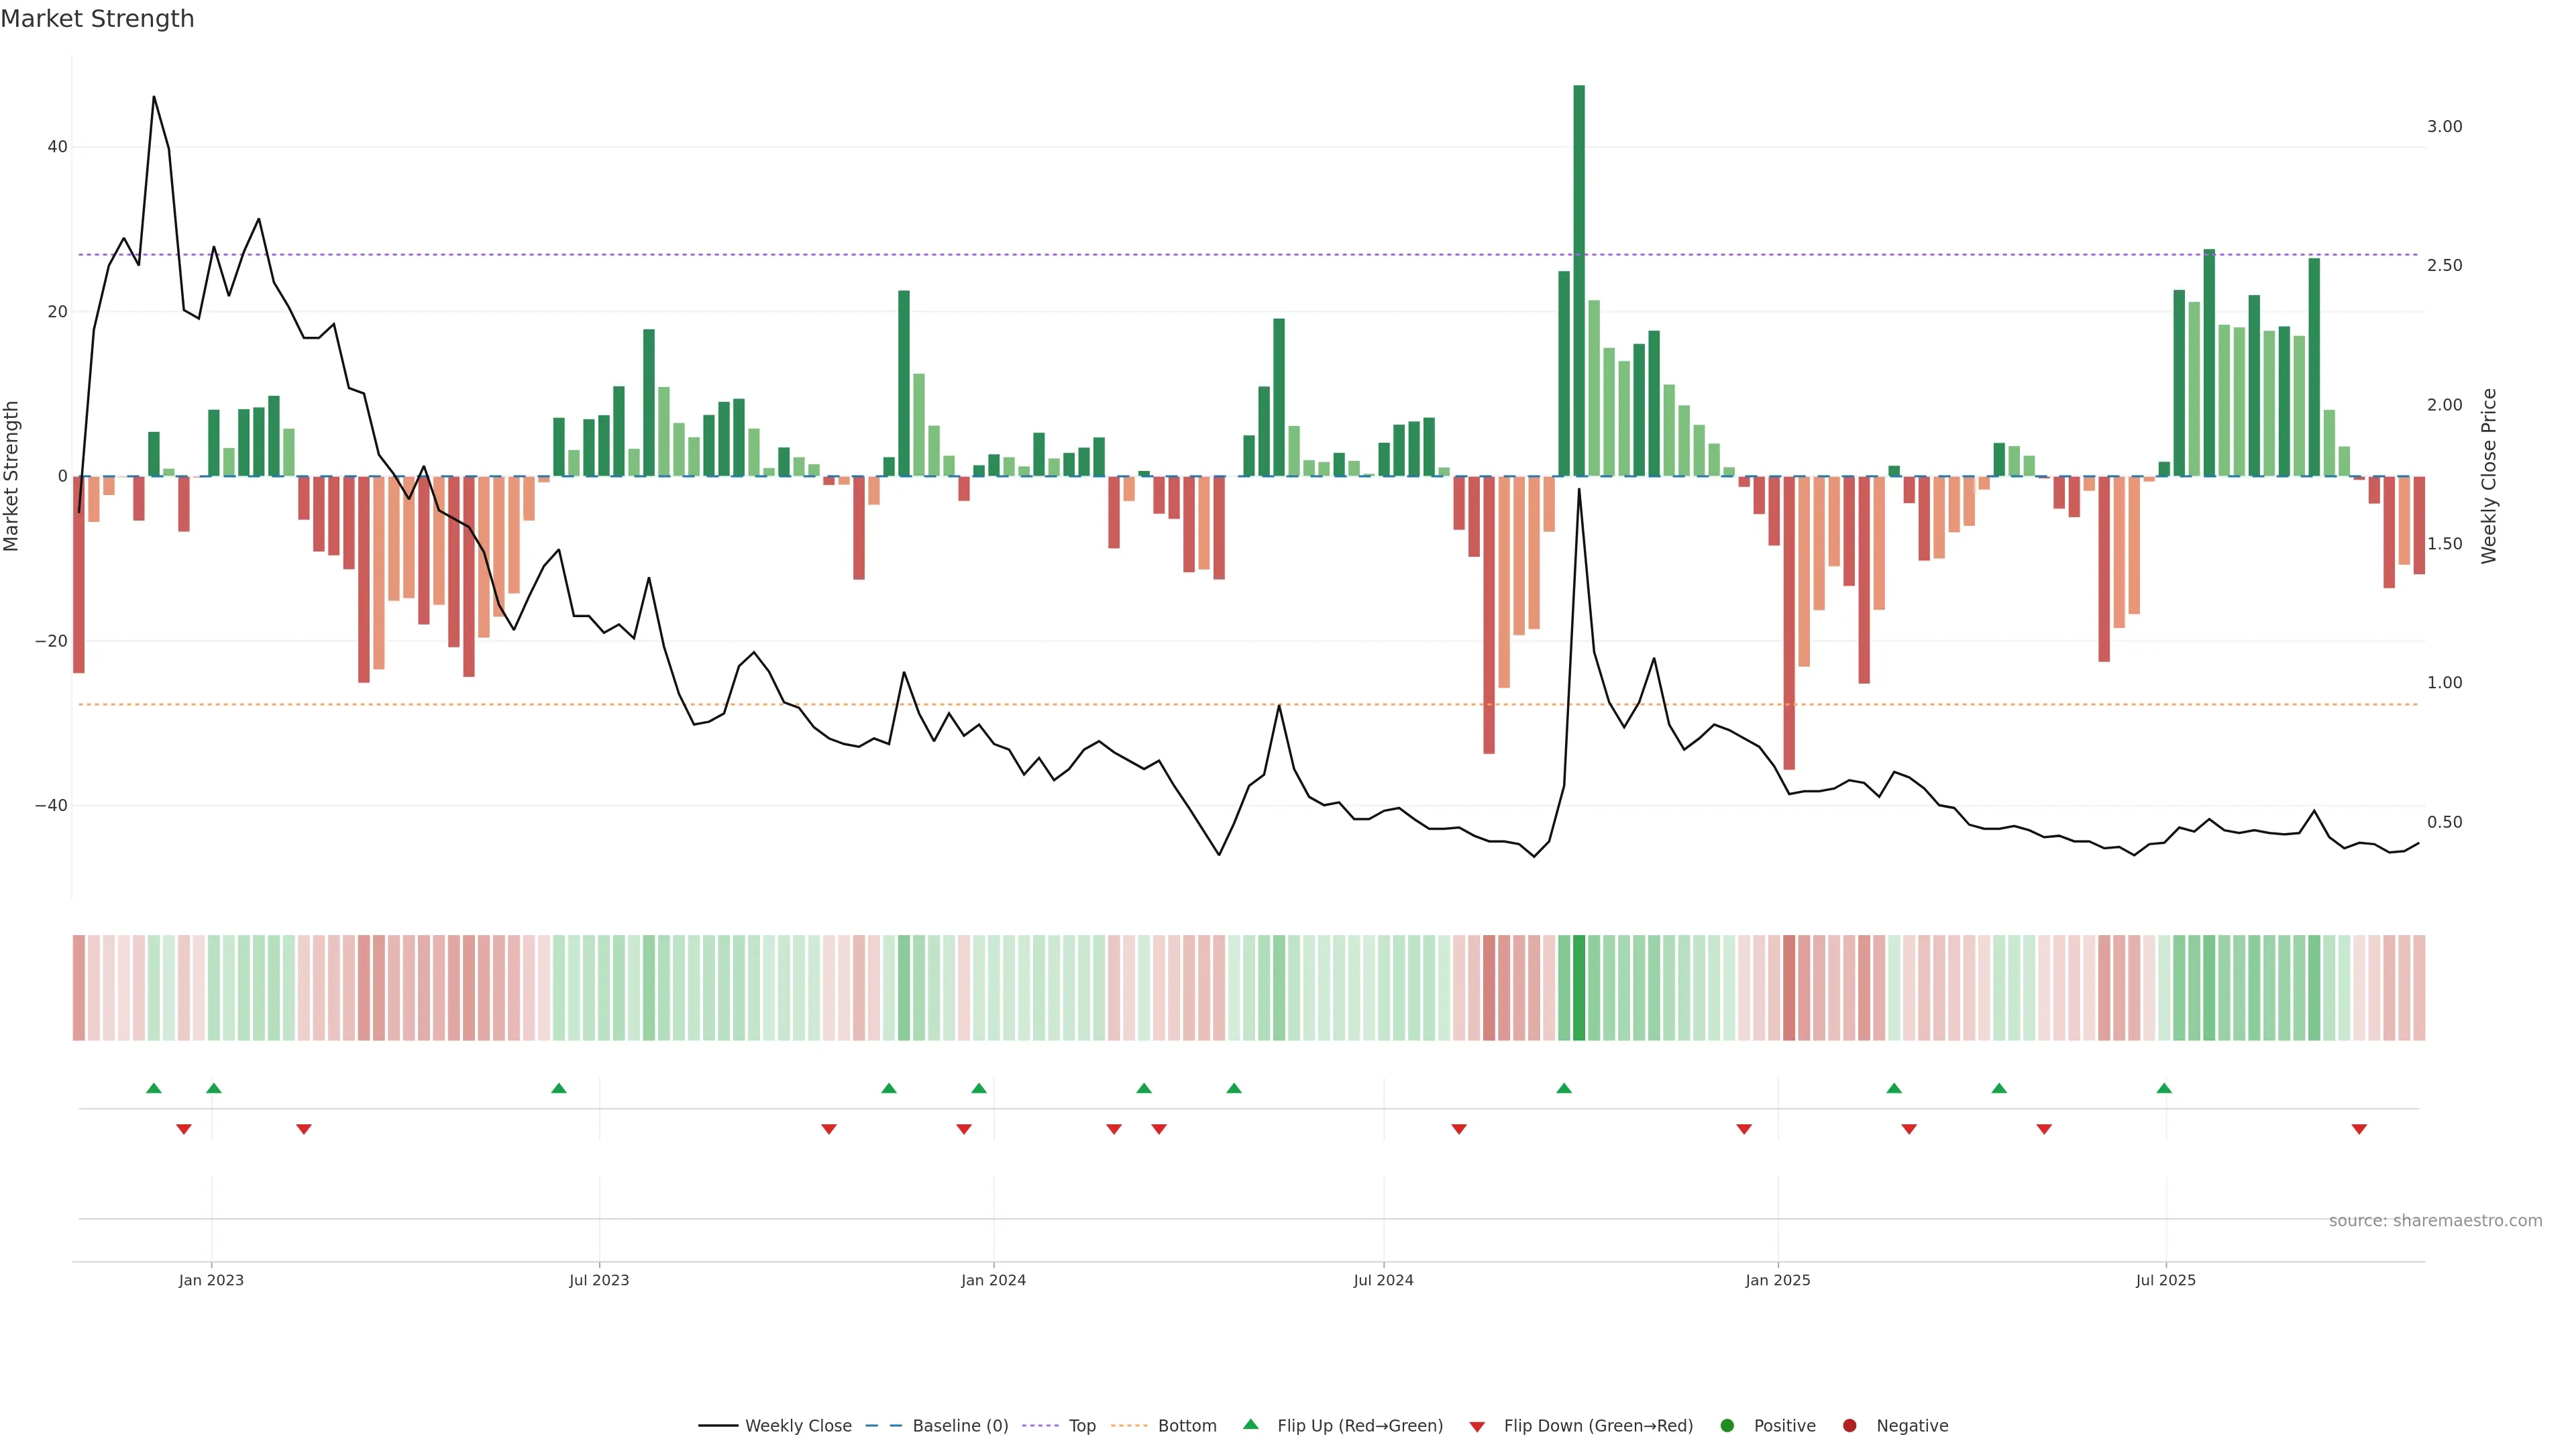
Task: Click the first green flip-up triangle marker
Action: [x=153, y=1088]
